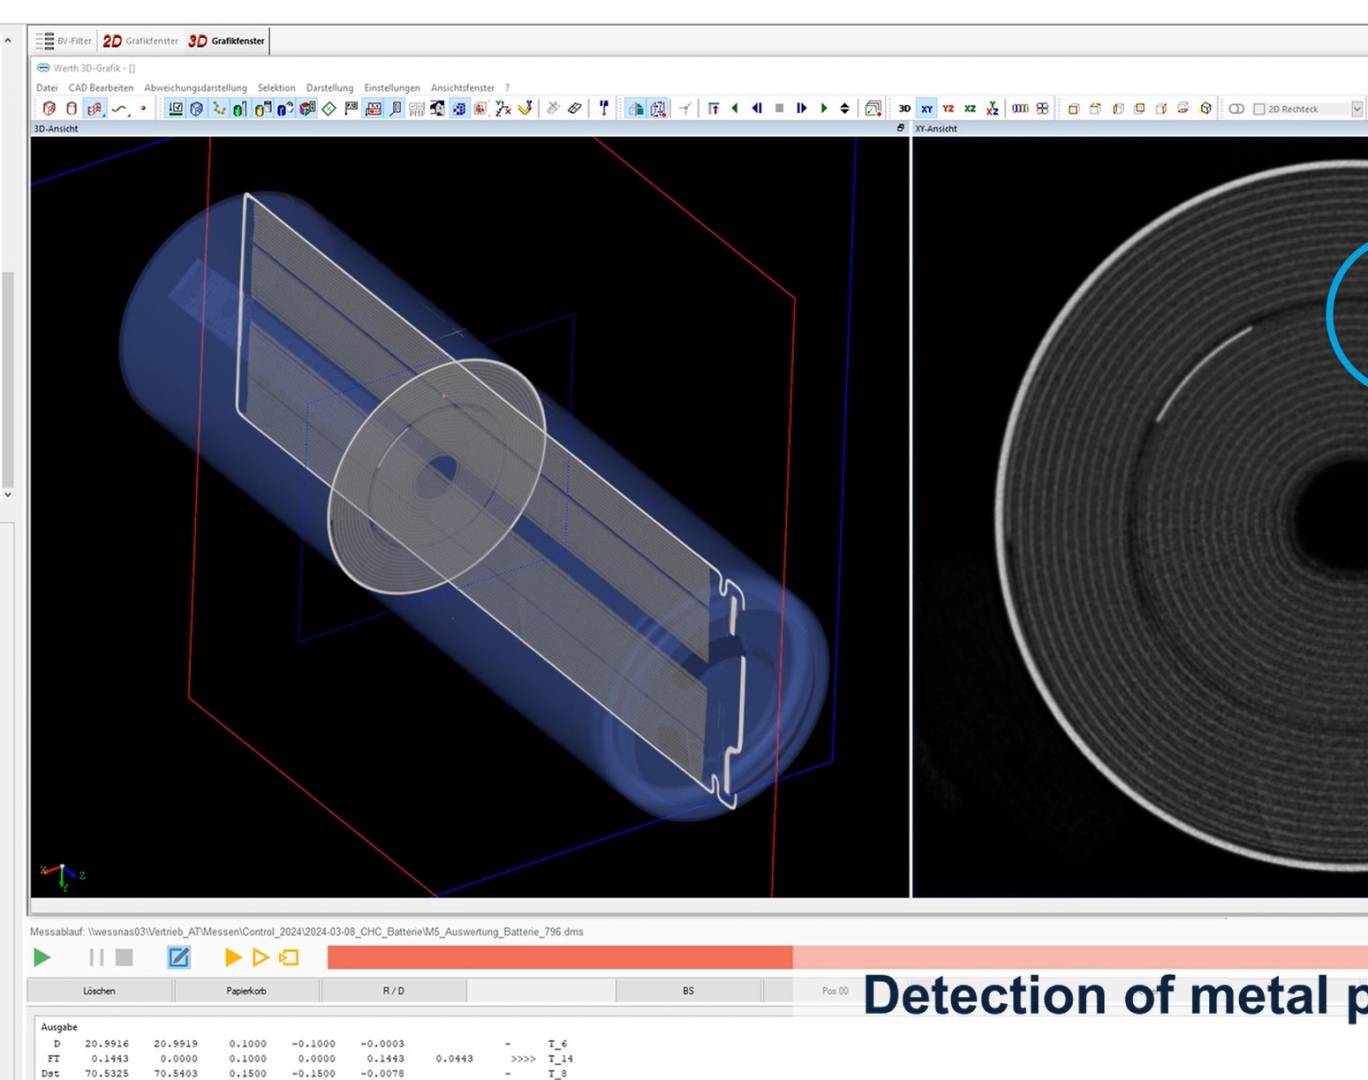Open the 2D Rechteck dropdown arrow
The image size is (1368, 1080).
tap(1357, 109)
